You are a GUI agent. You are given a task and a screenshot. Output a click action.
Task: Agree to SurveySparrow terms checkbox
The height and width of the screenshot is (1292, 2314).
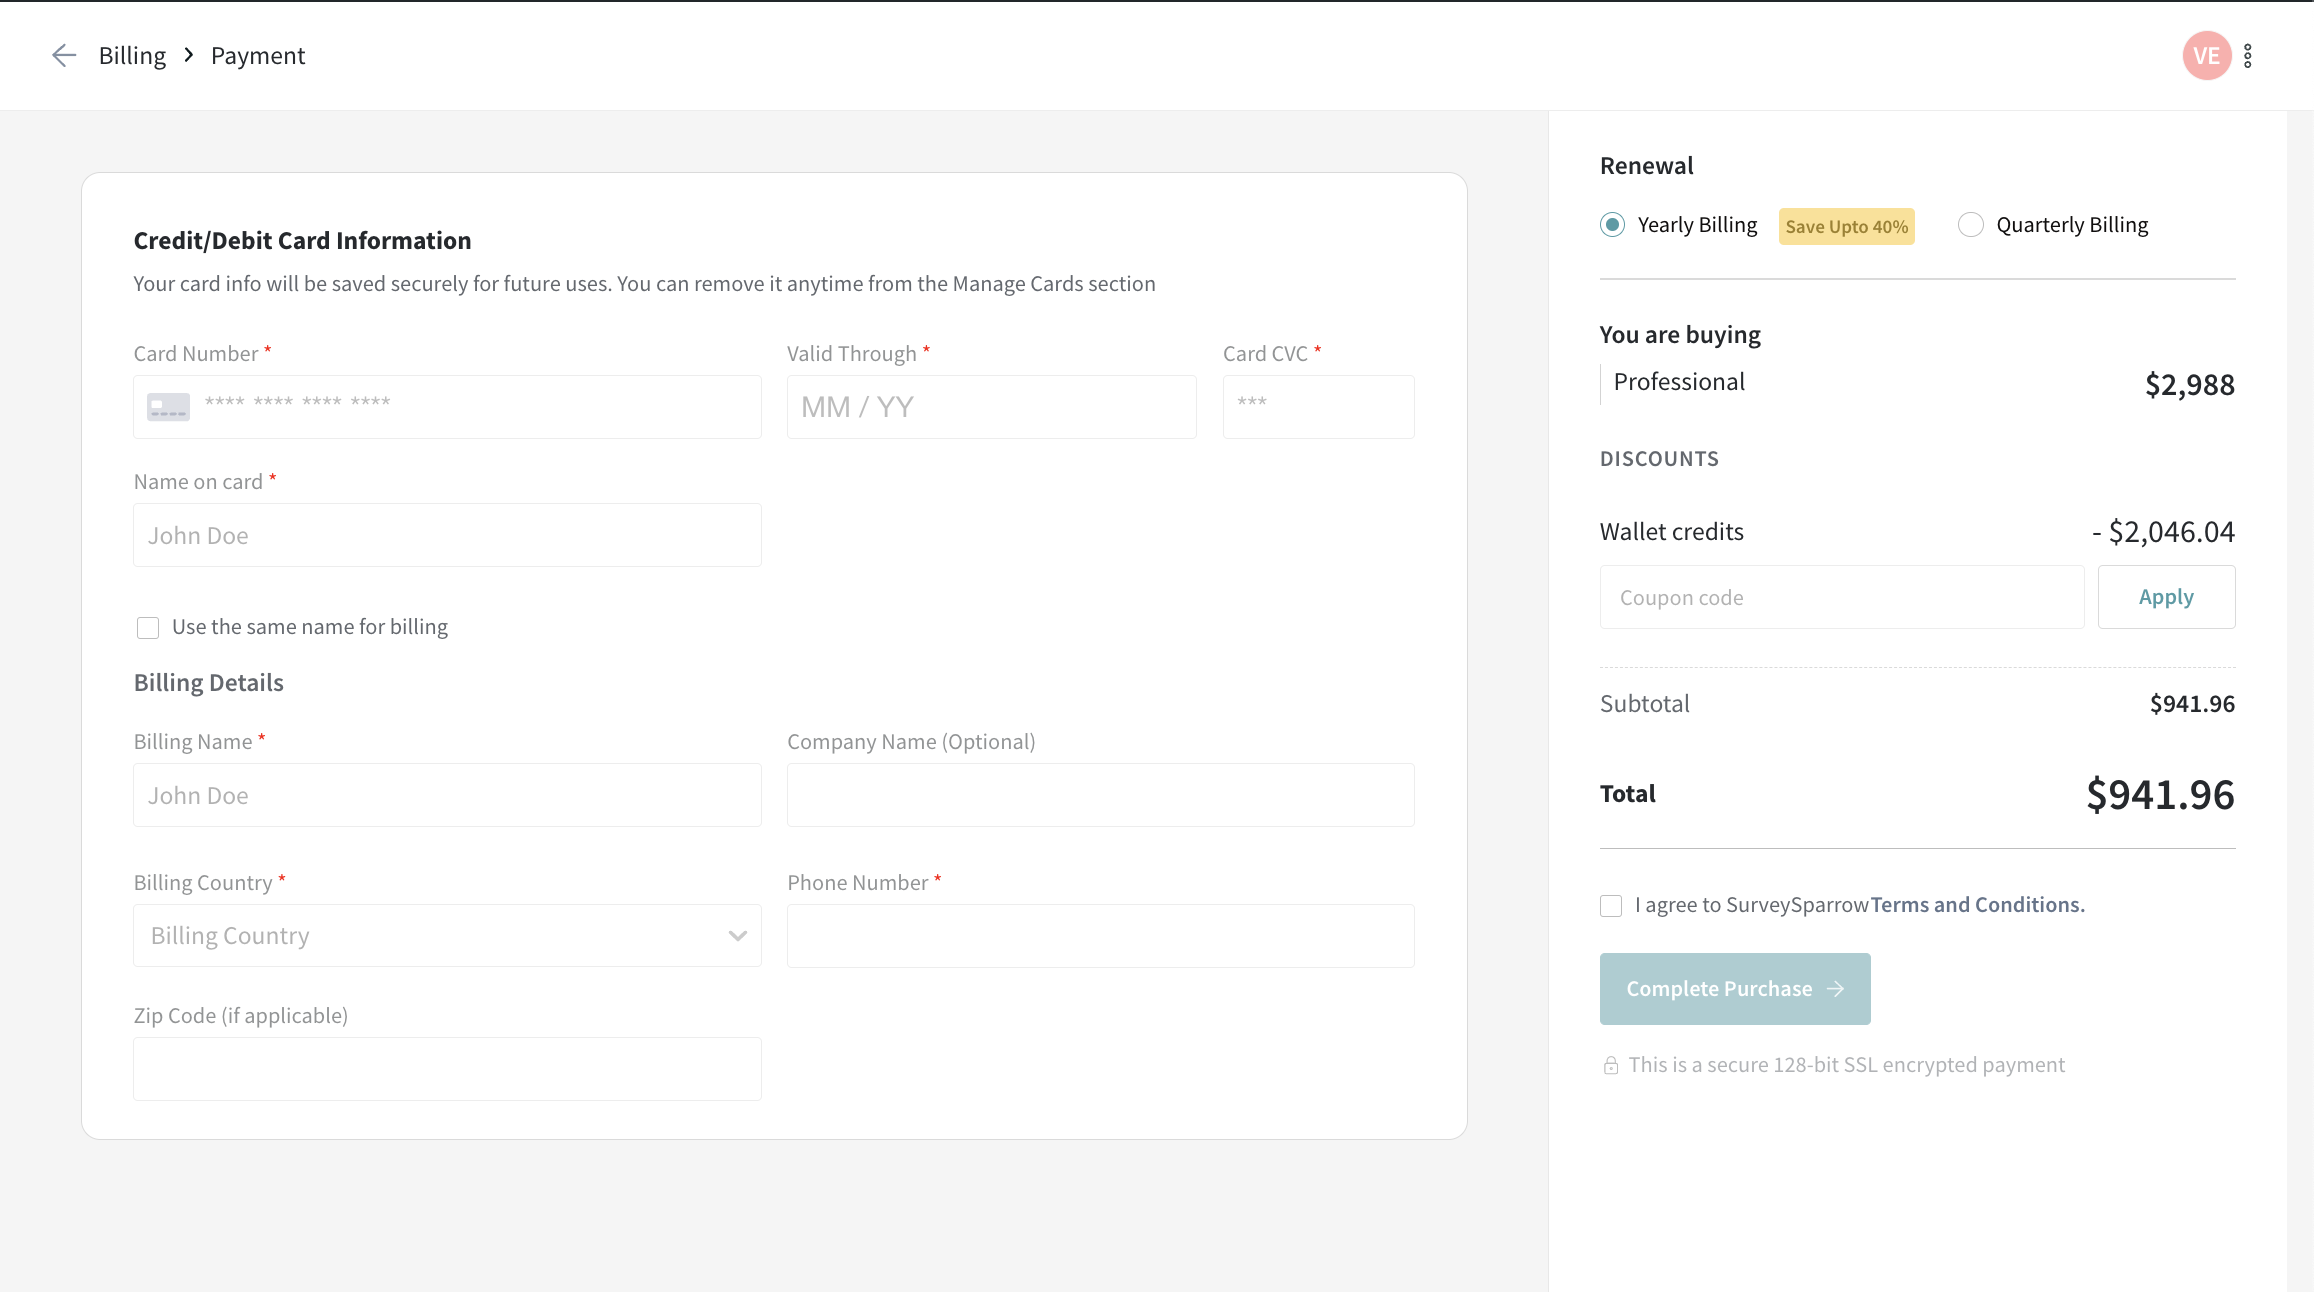click(x=1611, y=906)
